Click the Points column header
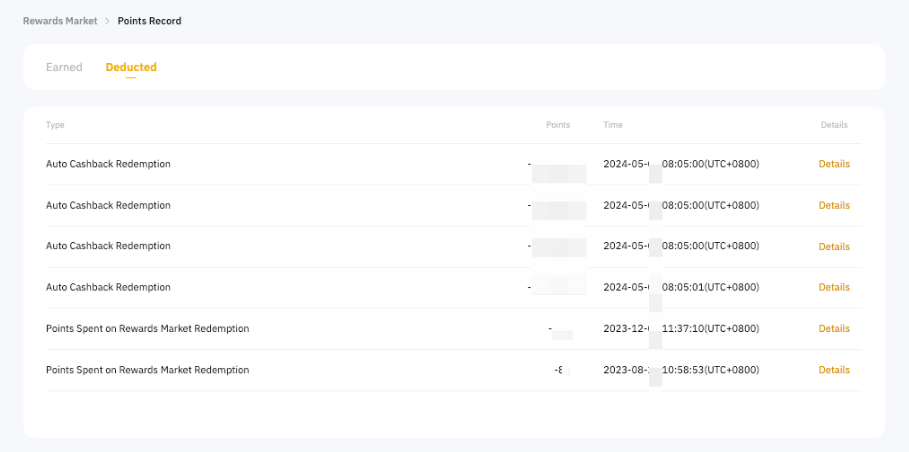The width and height of the screenshot is (909, 452). (x=557, y=125)
